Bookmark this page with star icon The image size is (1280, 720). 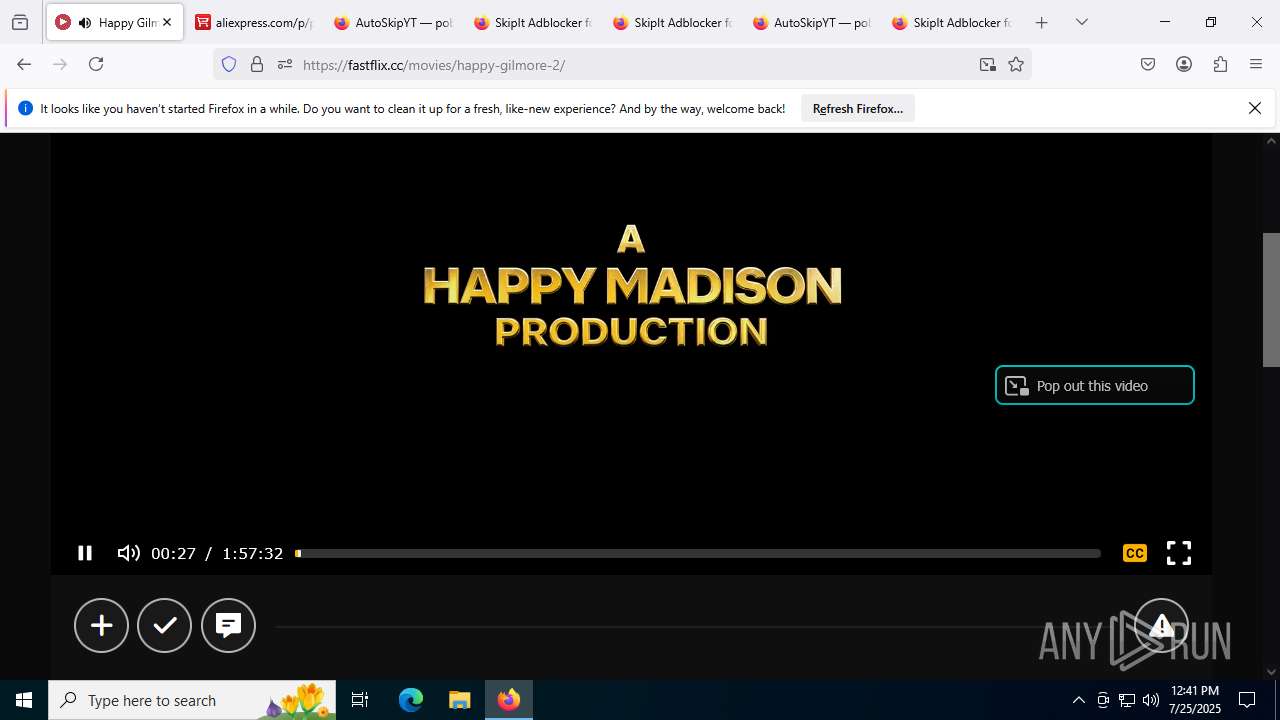(1016, 64)
